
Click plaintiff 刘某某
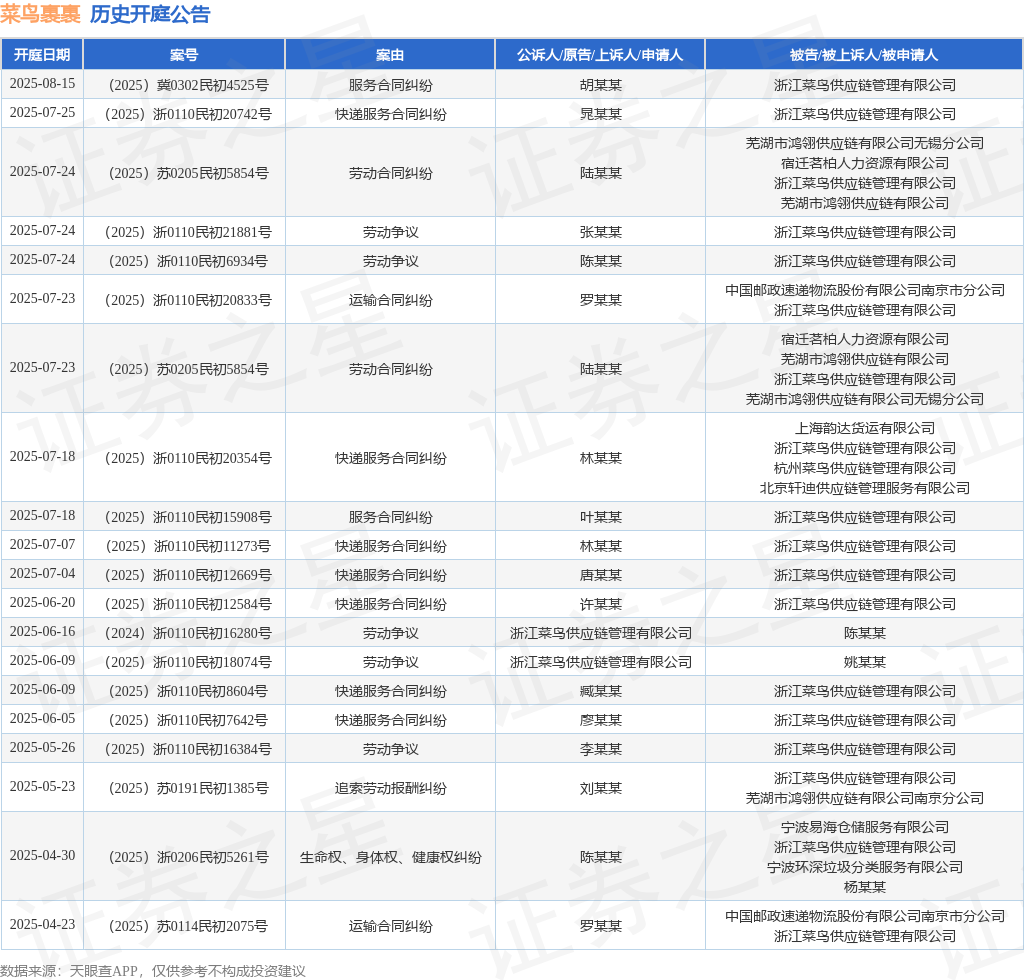tap(601, 789)
